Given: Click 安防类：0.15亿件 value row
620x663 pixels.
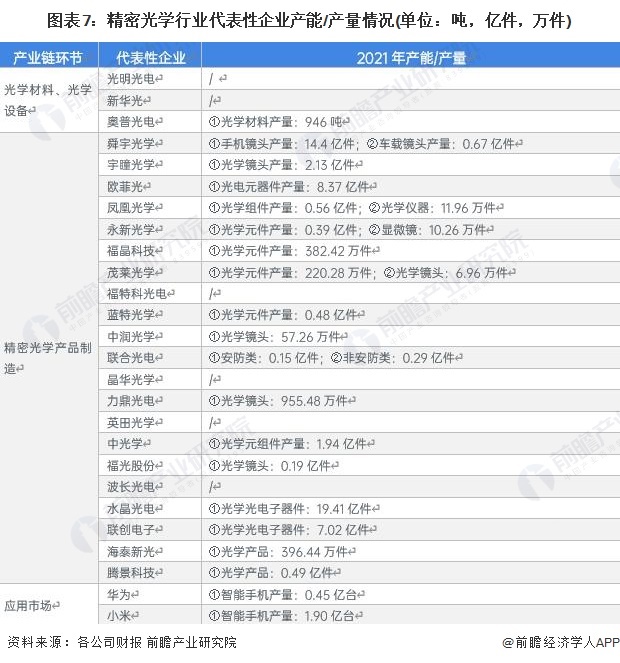Looking at the screenshot, I should coord(335,358).
